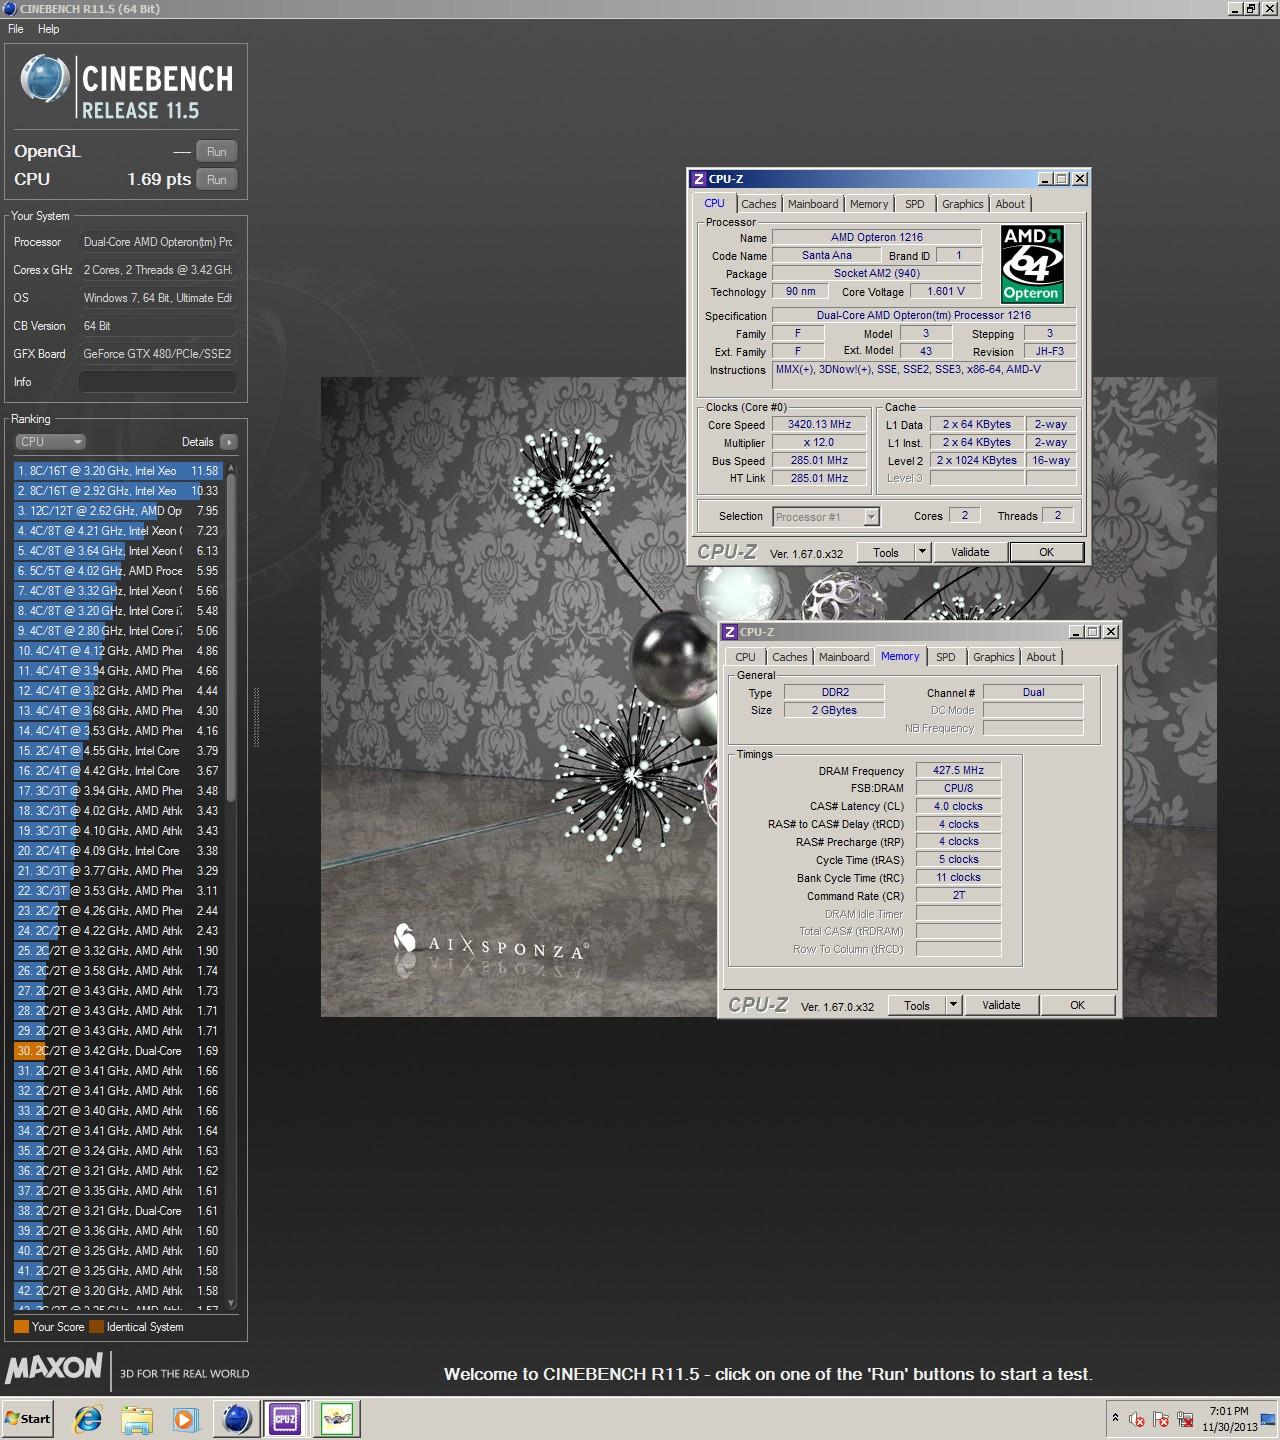
Task: Select ranking entry 1 with score 11.58
Action: tap(118, 470)
